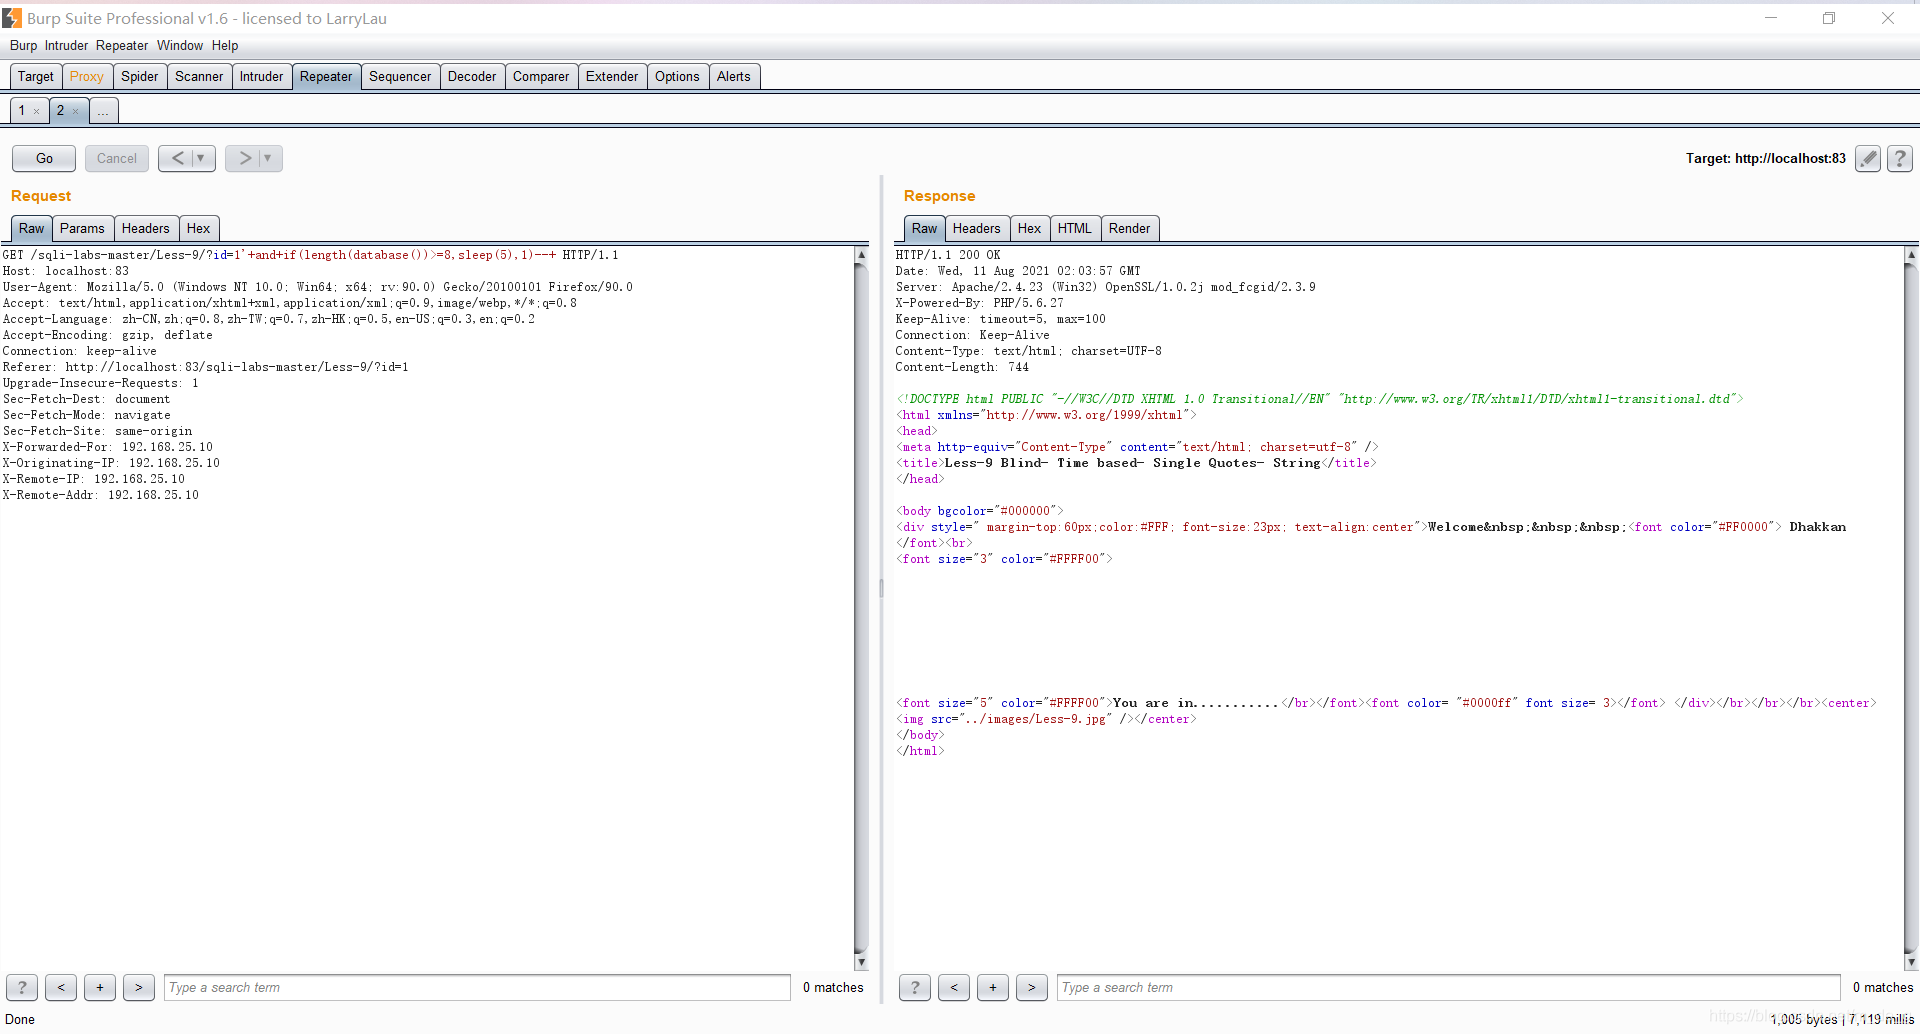
Task: Switch to the Target tool tab
Action: tap(36, 76)
